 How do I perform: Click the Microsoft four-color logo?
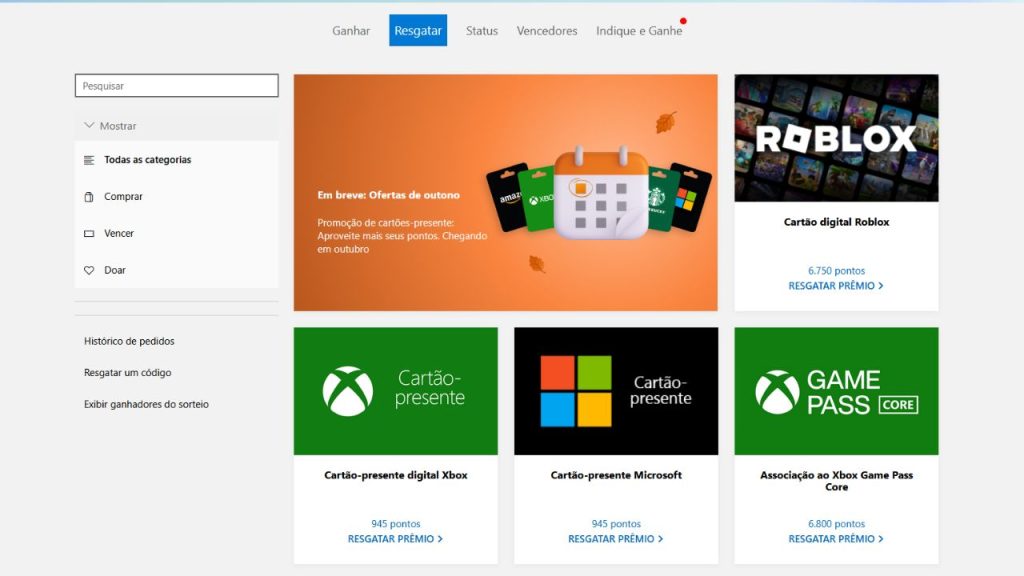point(576,391)
